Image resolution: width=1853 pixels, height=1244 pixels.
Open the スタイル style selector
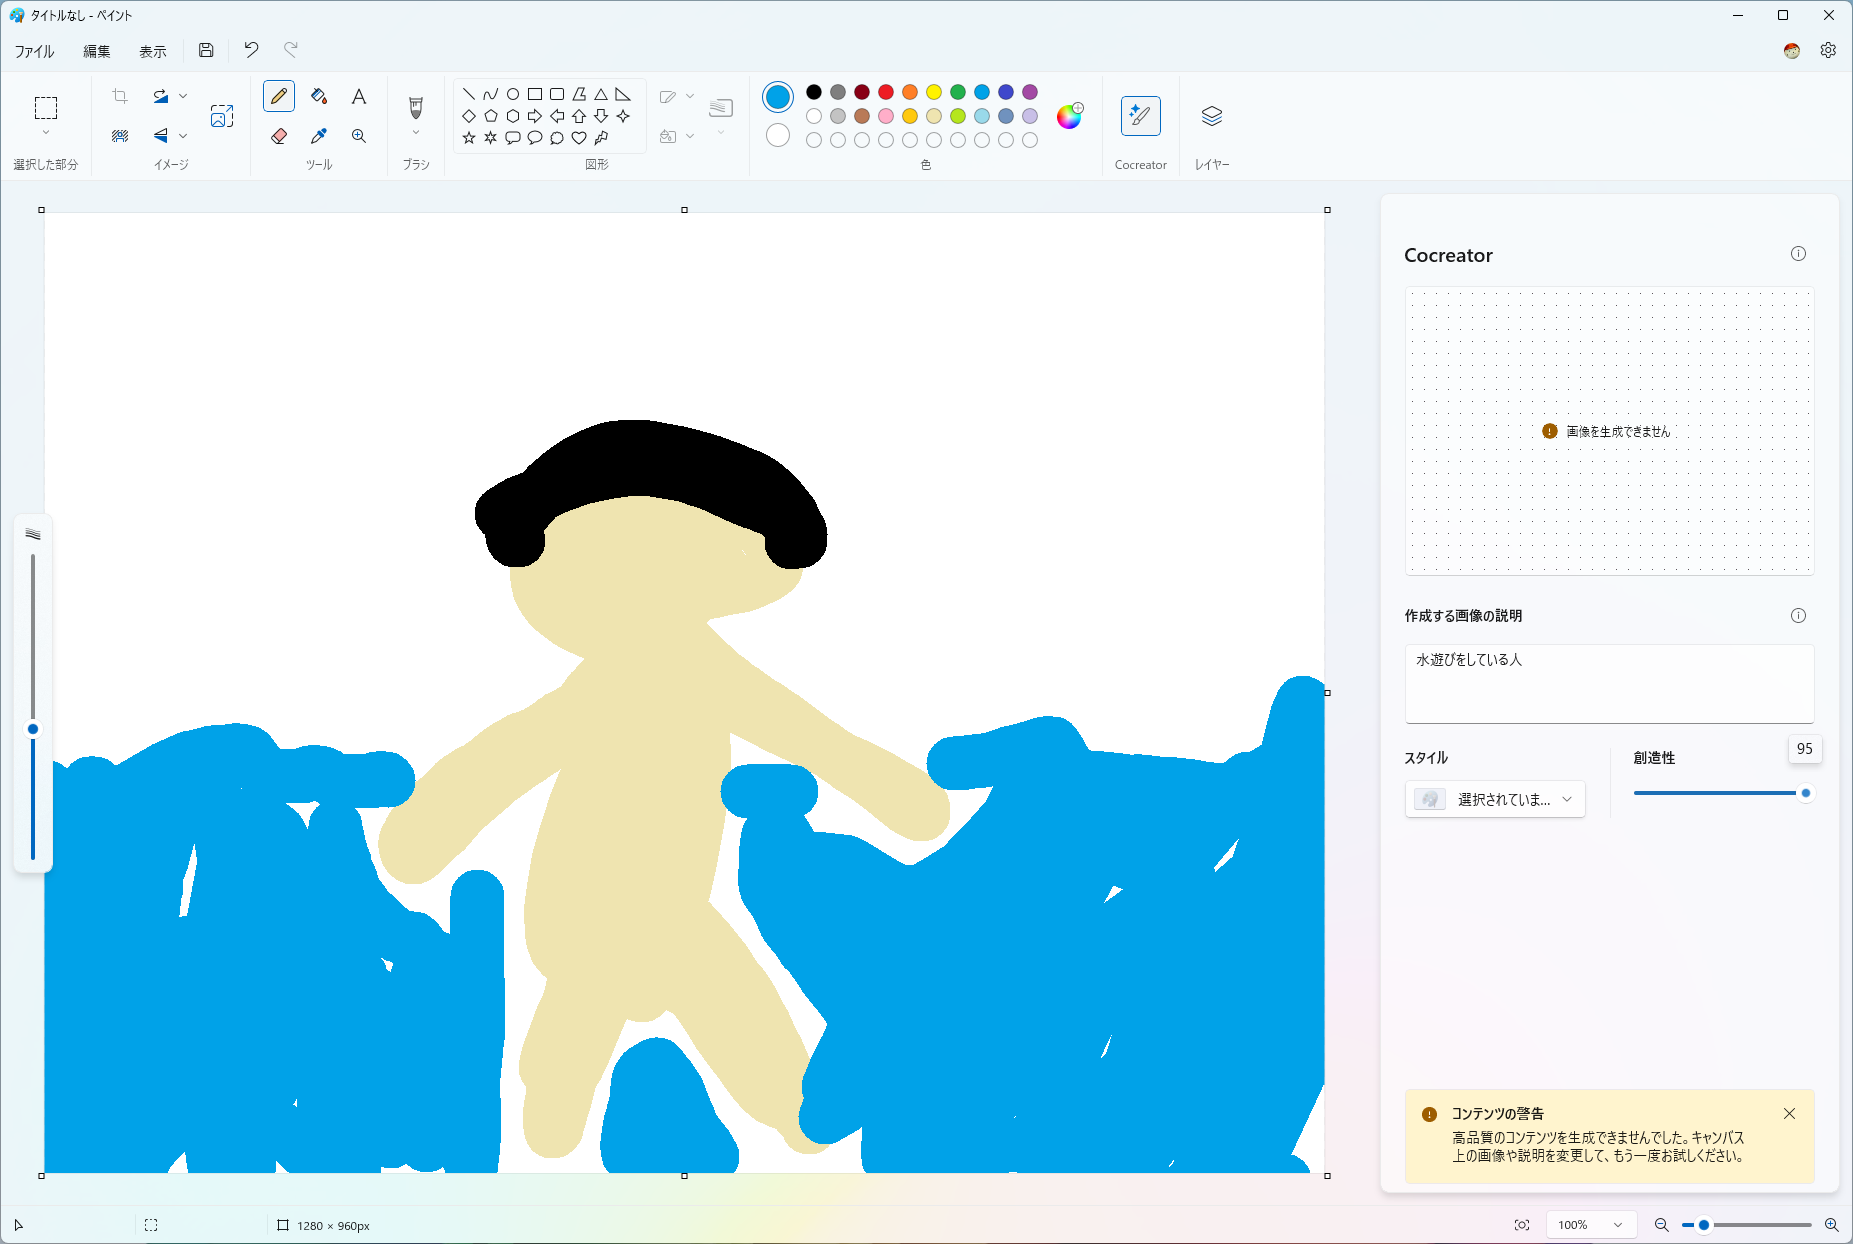click(x=1494, y=799)
